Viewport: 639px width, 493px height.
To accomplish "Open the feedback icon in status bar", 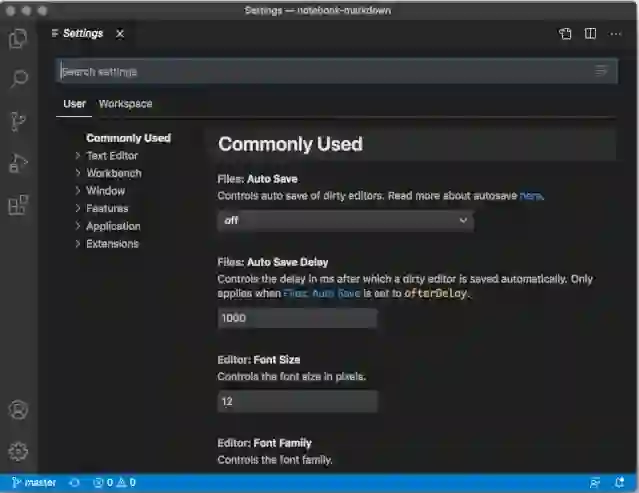I will (595, 483).
